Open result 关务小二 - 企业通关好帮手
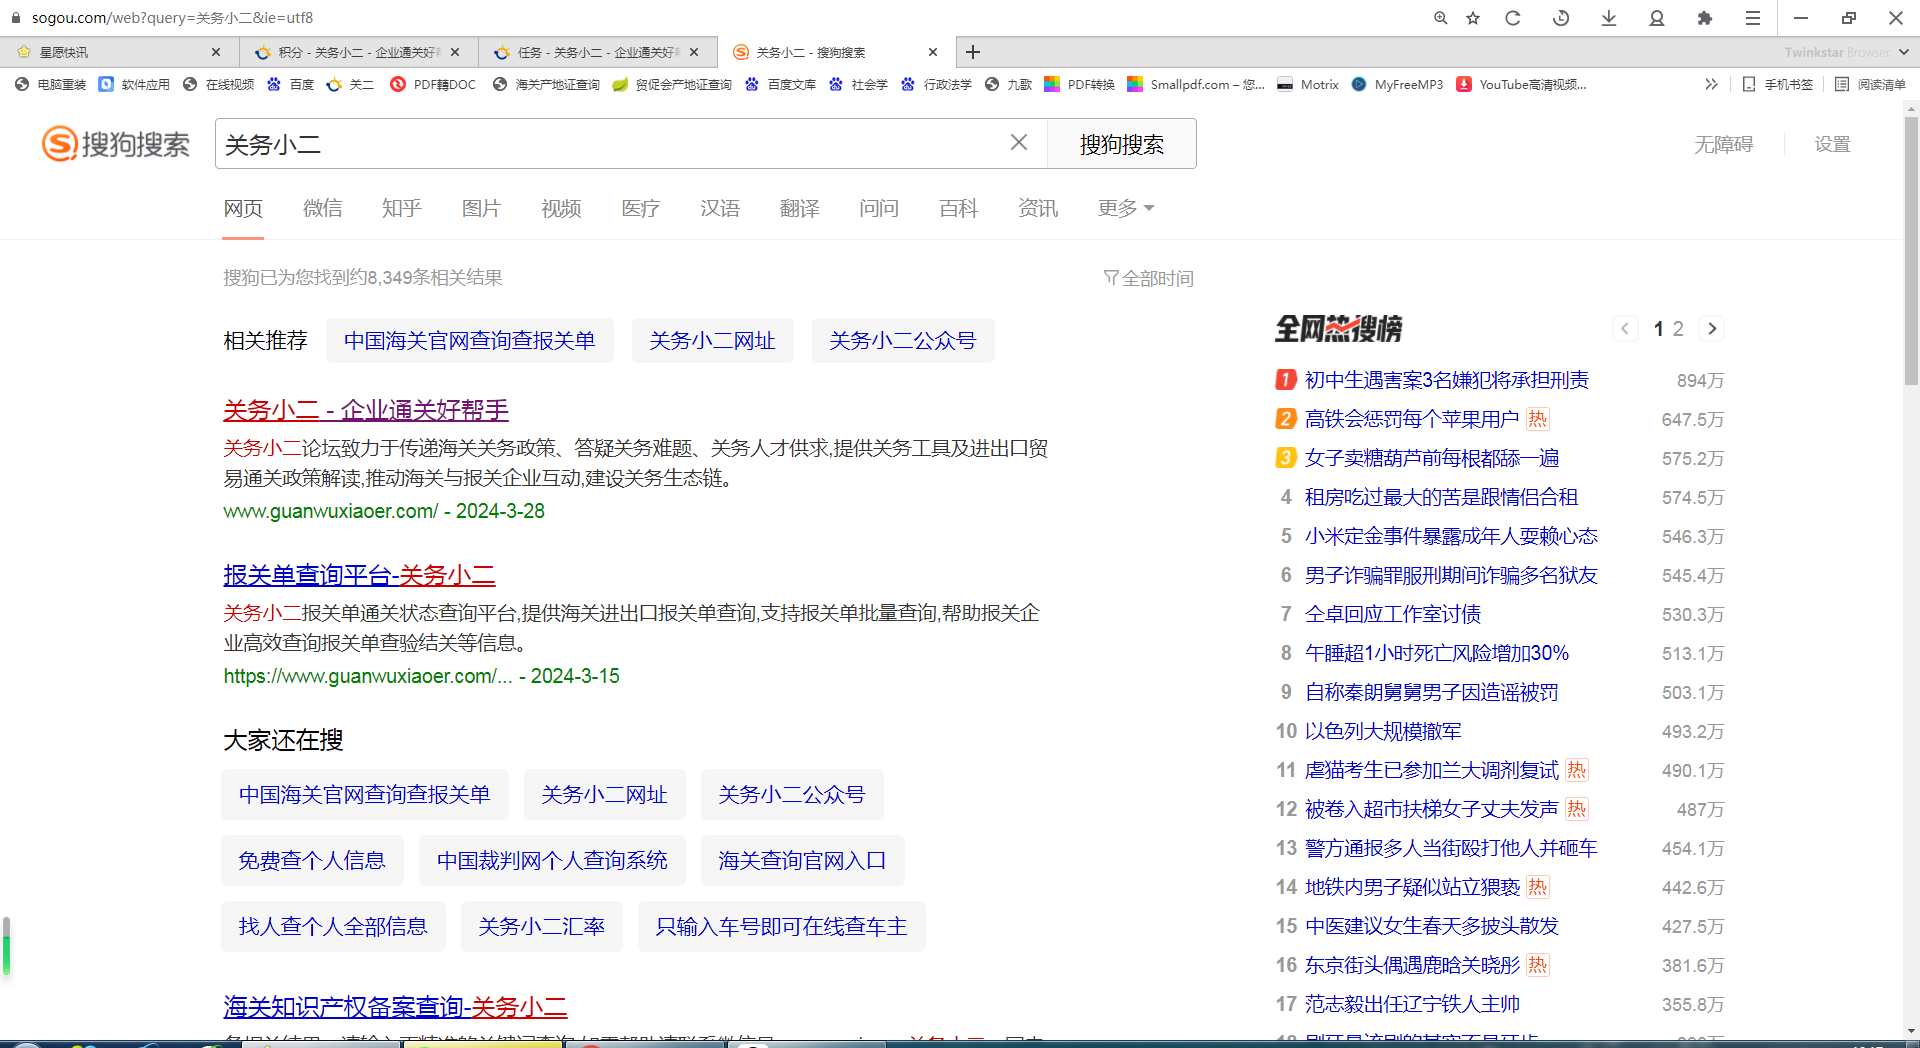 coord(366,410)
